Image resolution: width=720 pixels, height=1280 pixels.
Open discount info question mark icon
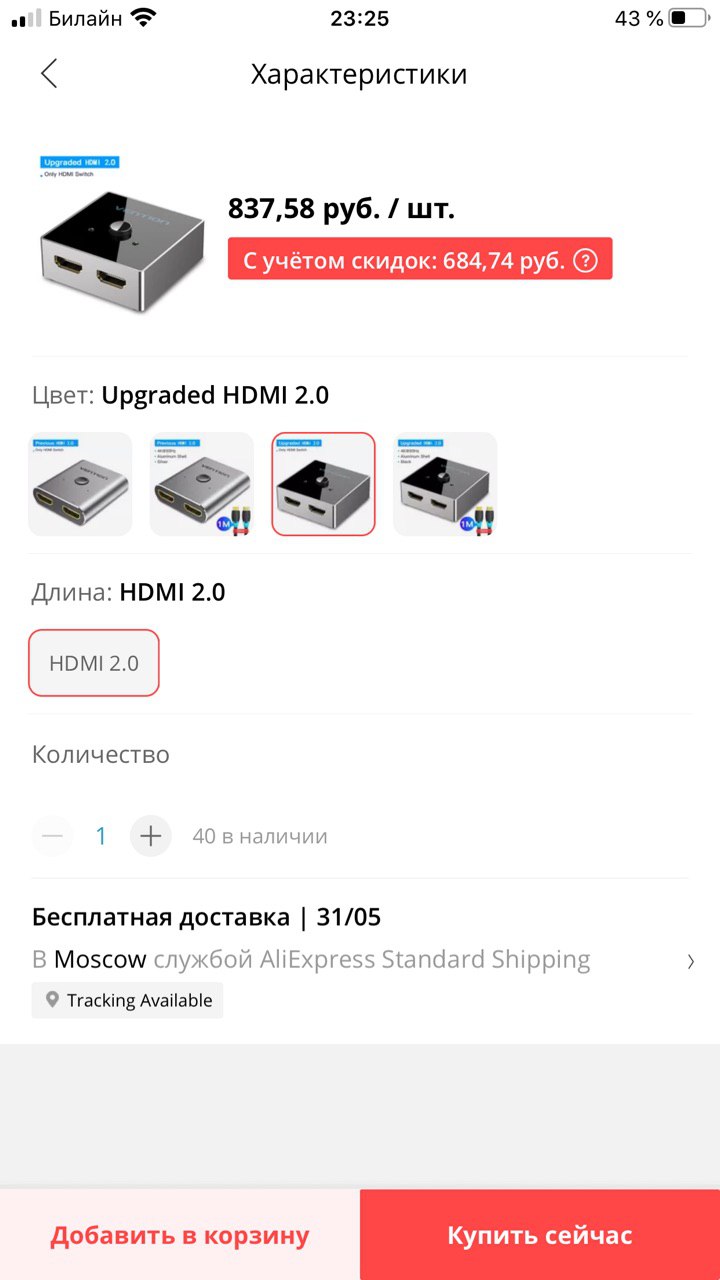[586, 261]
